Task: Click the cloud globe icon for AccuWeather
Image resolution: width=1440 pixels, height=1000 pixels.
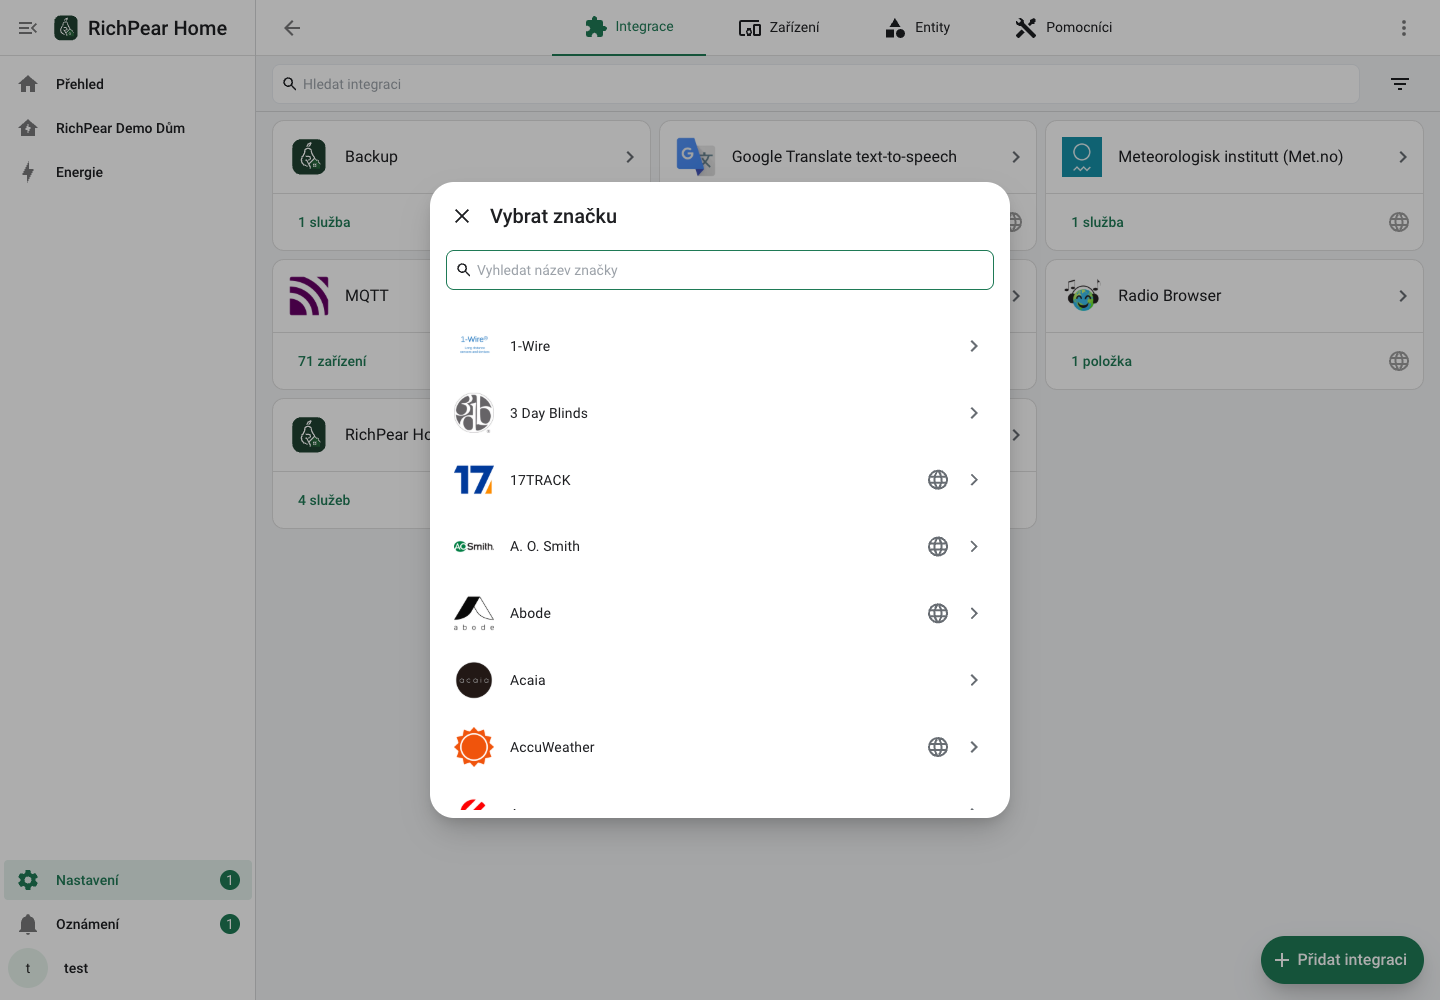Action: pos(938,747)
